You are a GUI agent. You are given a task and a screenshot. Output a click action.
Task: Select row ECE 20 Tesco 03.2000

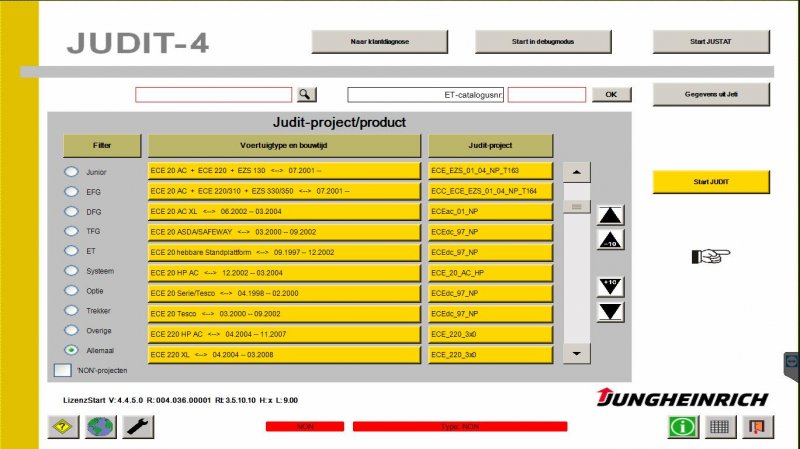[x=284, y=313]
